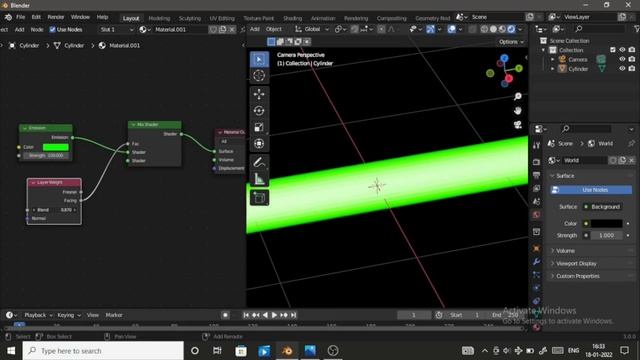Click the World Strength 1.000 slider
This screenshot has width=640, height=360.
[x=607, y=236]
